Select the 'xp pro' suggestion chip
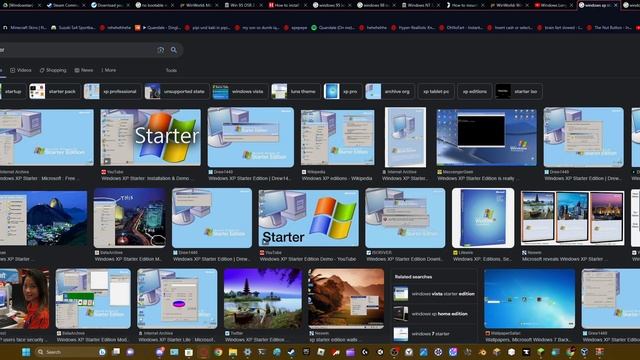Viewport: 640px width, 360px height. point(342,91)
